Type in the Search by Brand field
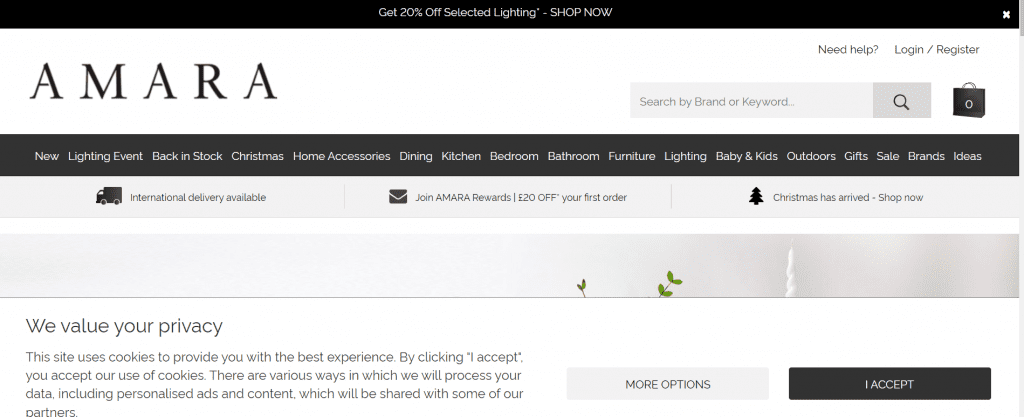The height and width of the screenshot is (417, 1024). coord(751,101)
